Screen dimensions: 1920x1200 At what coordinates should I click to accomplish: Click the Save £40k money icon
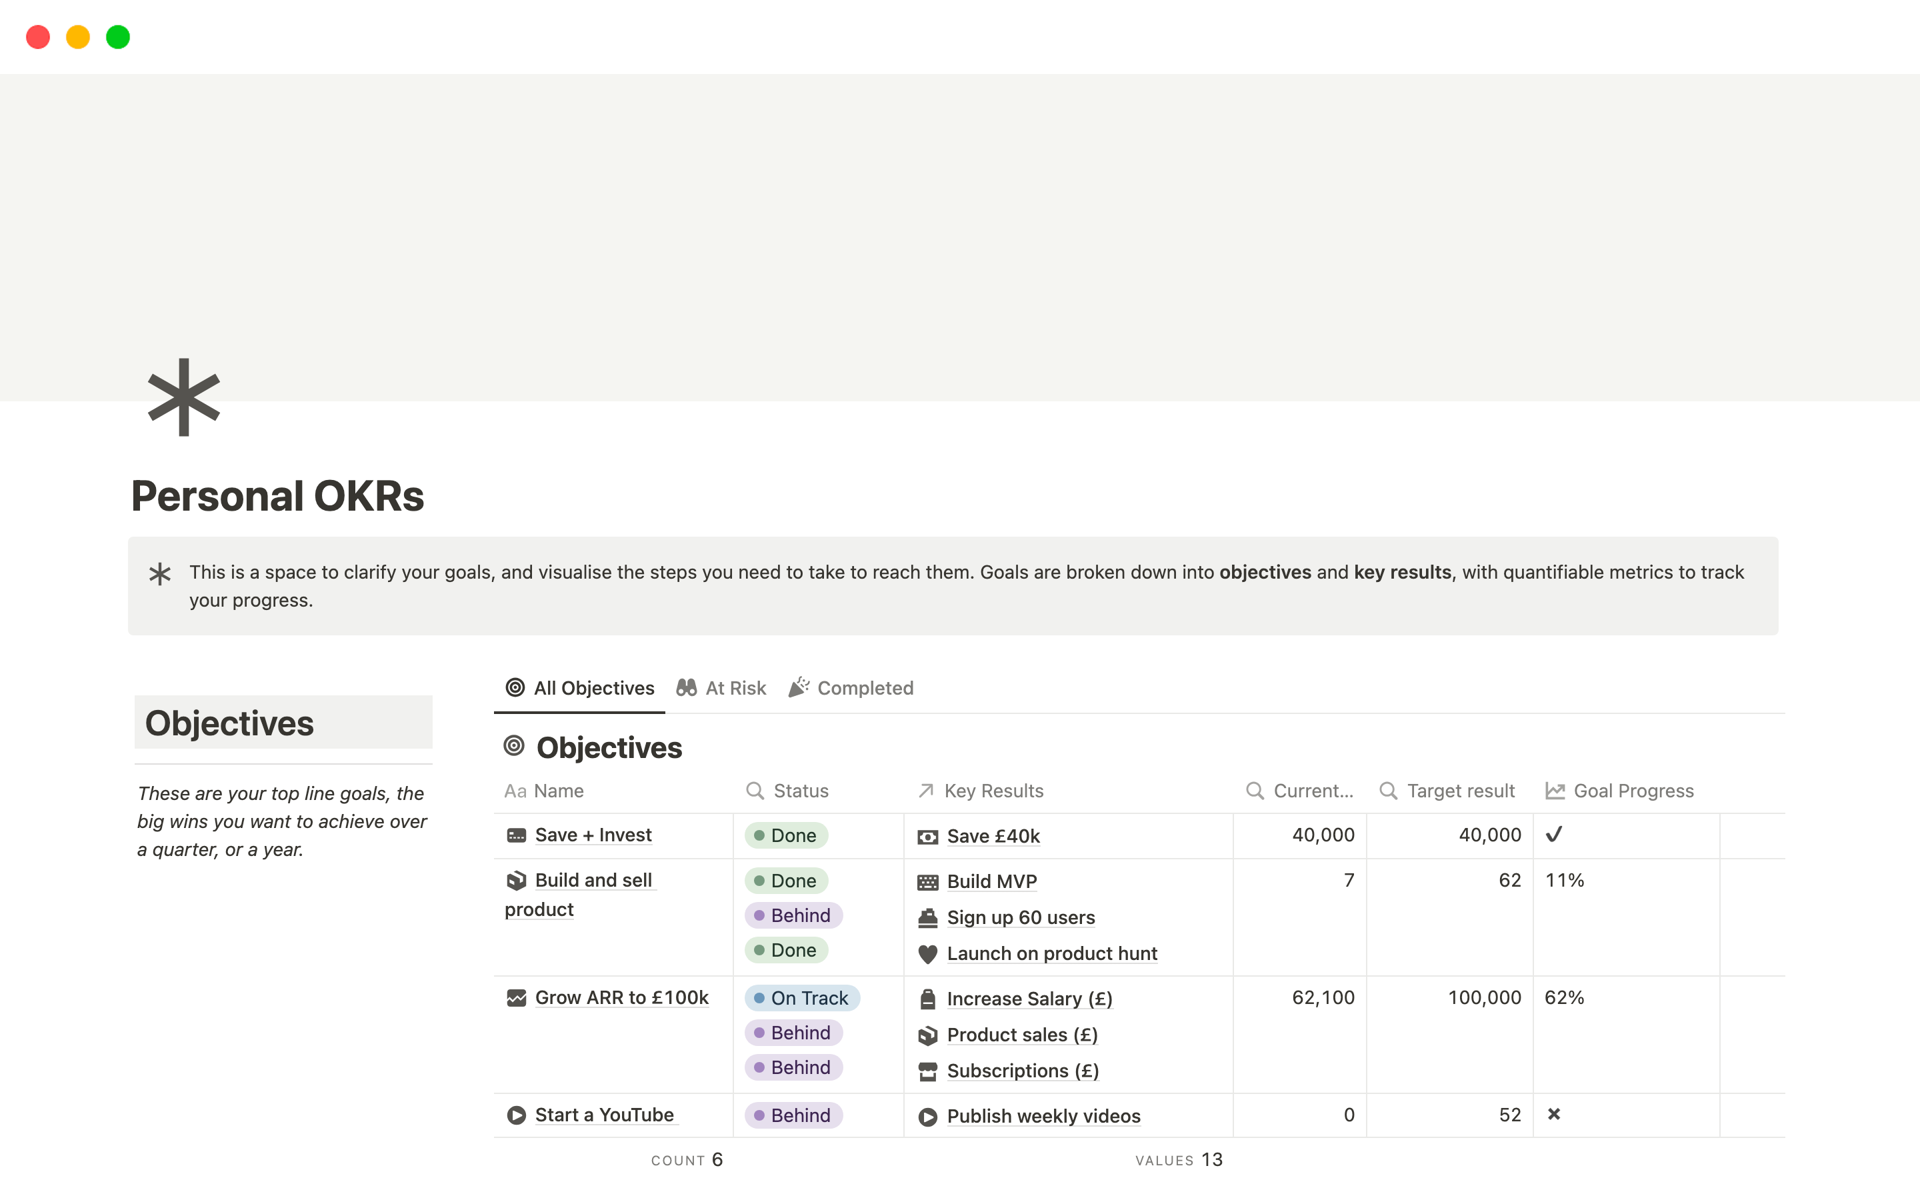coord(927,837)
